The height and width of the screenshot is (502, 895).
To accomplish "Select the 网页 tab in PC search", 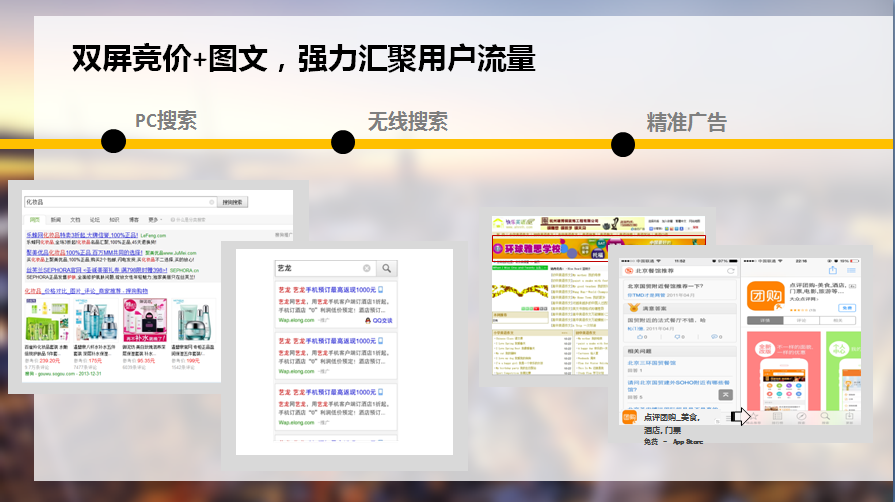I will tap(35, 220).
